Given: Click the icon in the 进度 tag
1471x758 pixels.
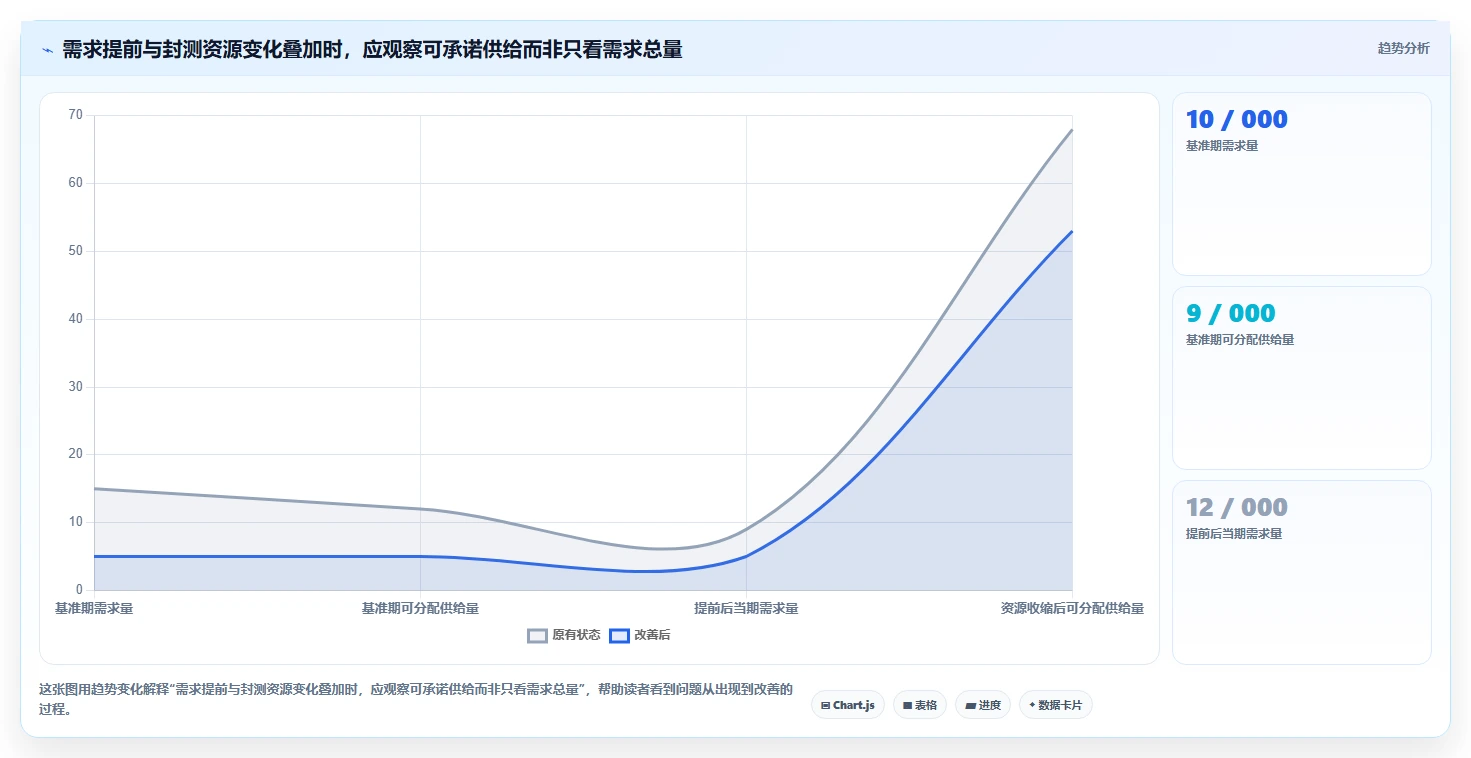Looking at the screenshot, I should (970, 706).
